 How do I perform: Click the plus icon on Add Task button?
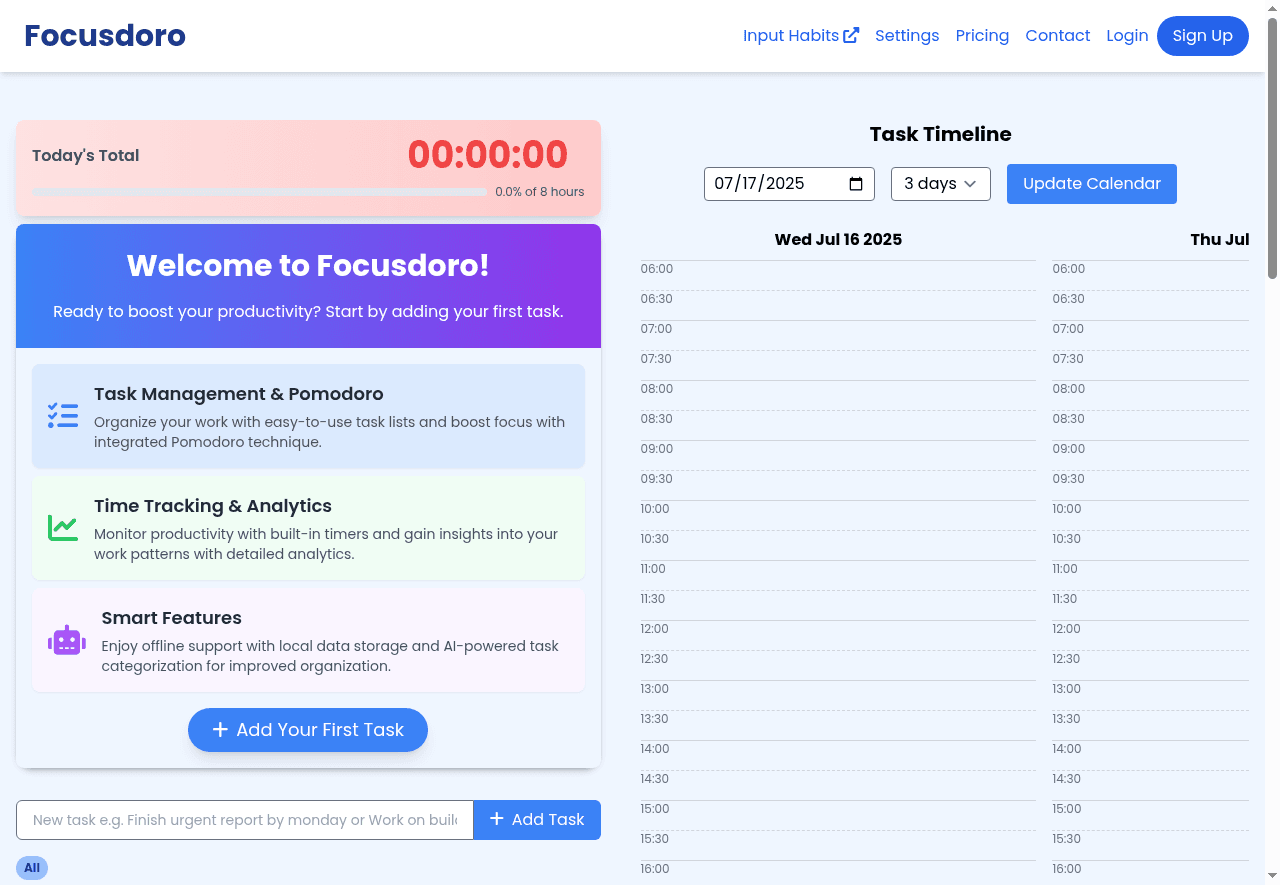[x=497, y=820]
